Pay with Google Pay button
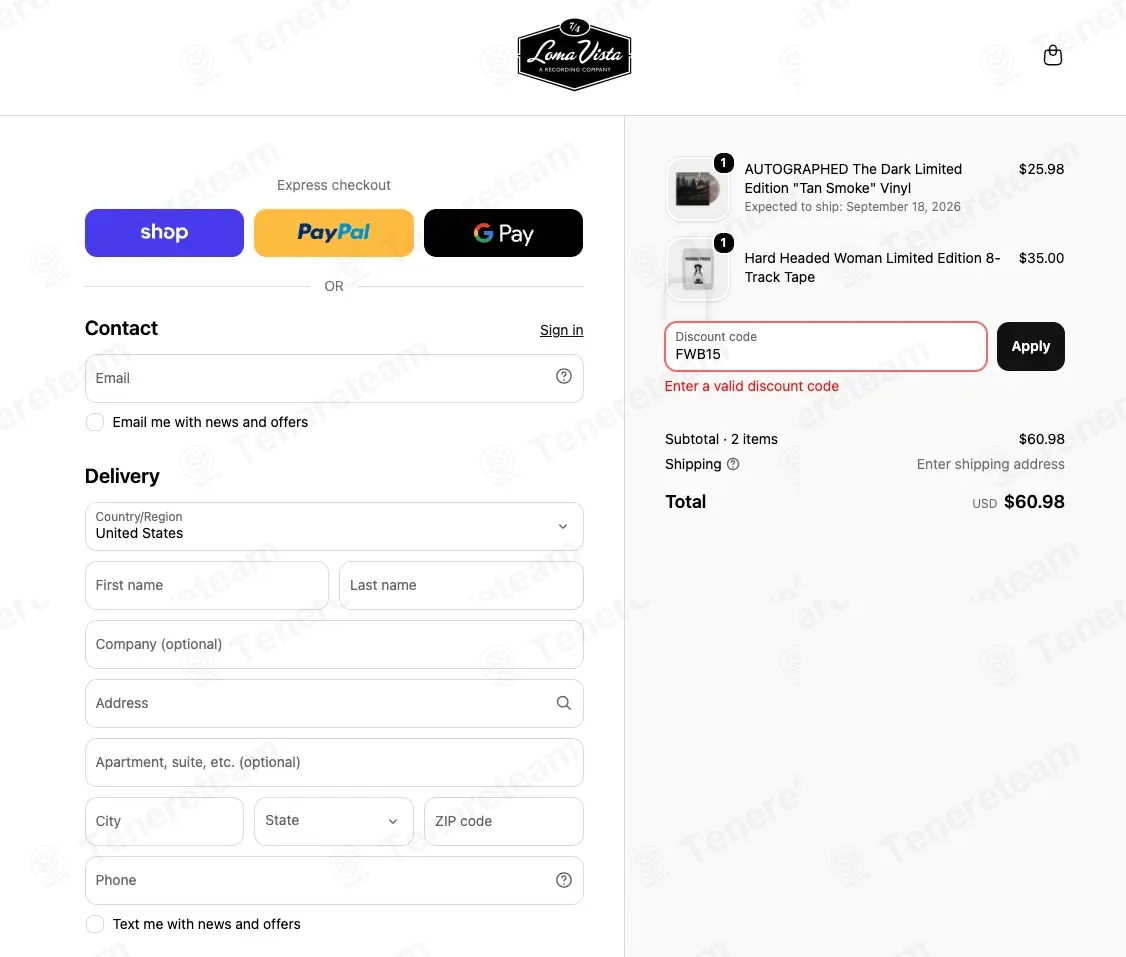This screenshot has width=1126, height=957. 503,233
